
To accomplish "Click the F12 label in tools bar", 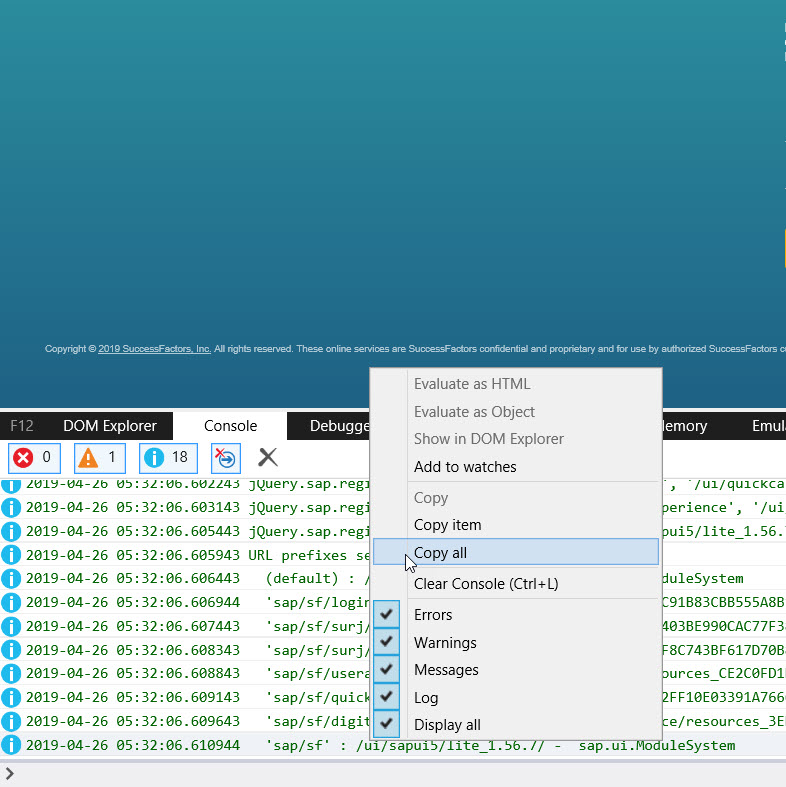I will (22, 426).
